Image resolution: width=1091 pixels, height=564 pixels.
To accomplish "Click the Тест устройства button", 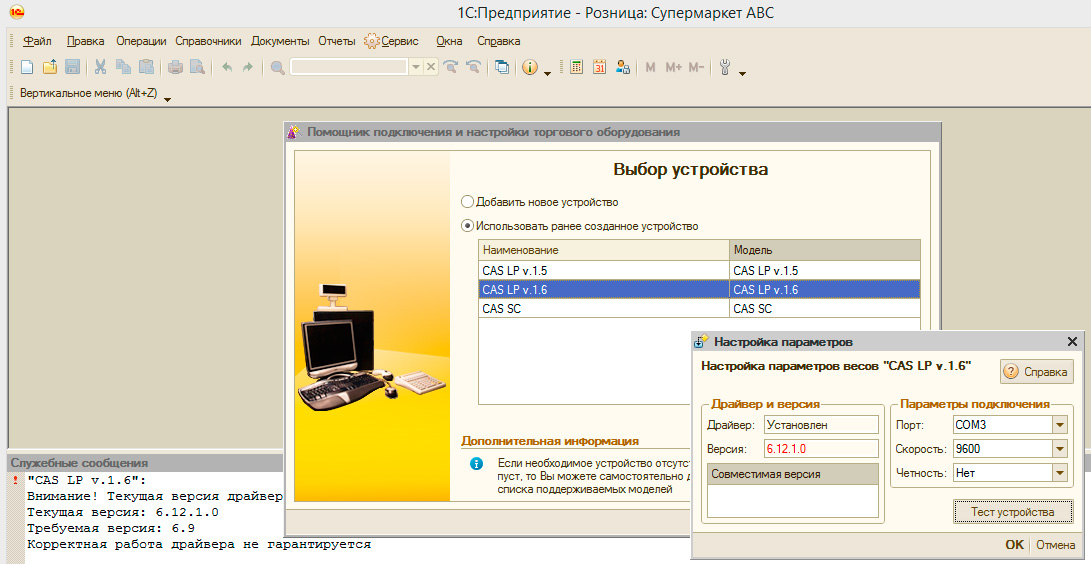I will pyautogui.click(x=1012, y=512).
